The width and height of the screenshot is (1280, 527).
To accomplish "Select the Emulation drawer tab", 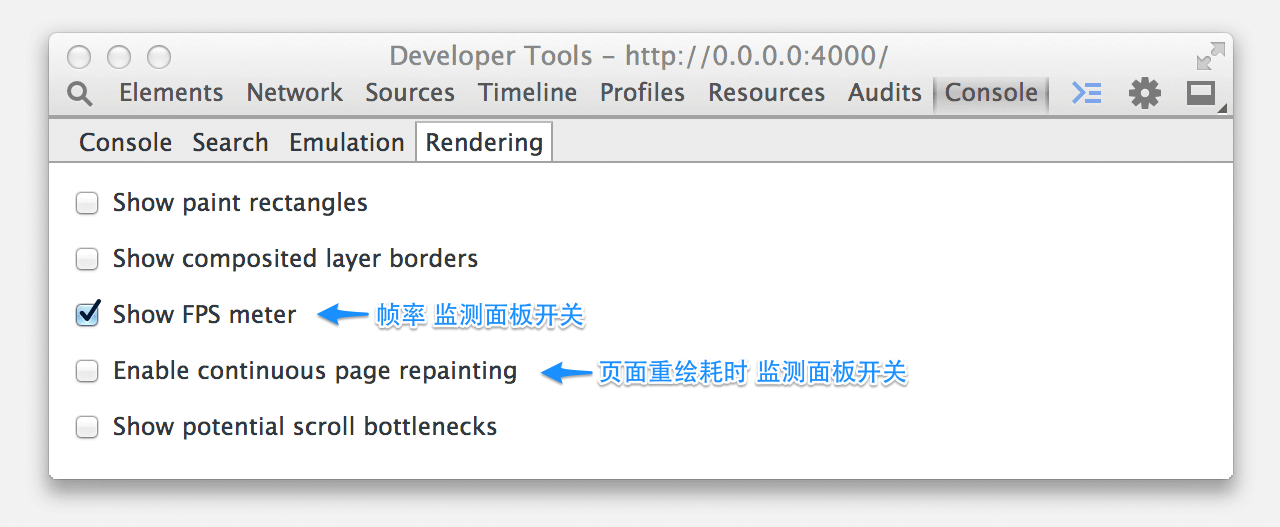I will tap(346, 143).
